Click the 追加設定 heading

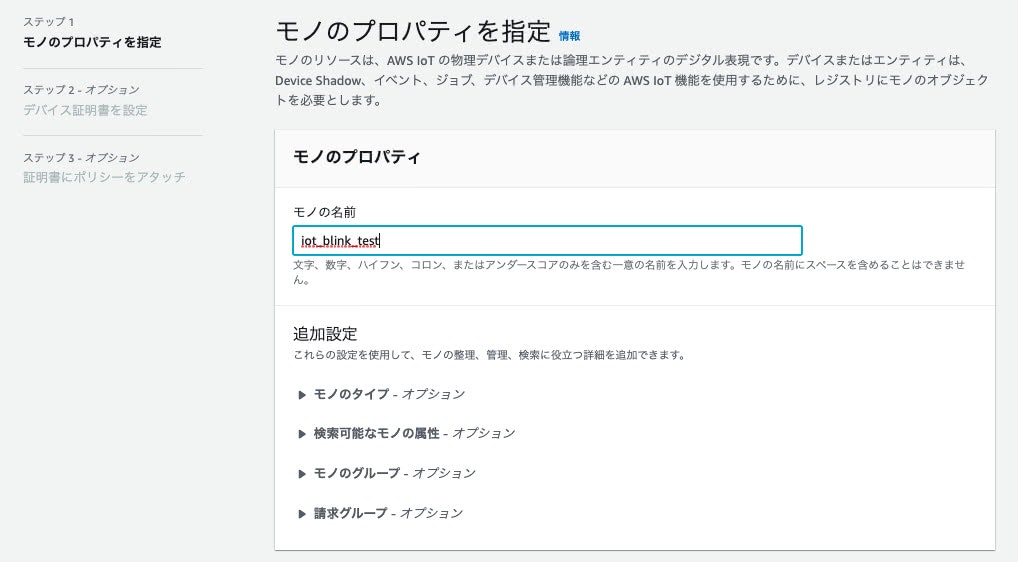point(325,334)
